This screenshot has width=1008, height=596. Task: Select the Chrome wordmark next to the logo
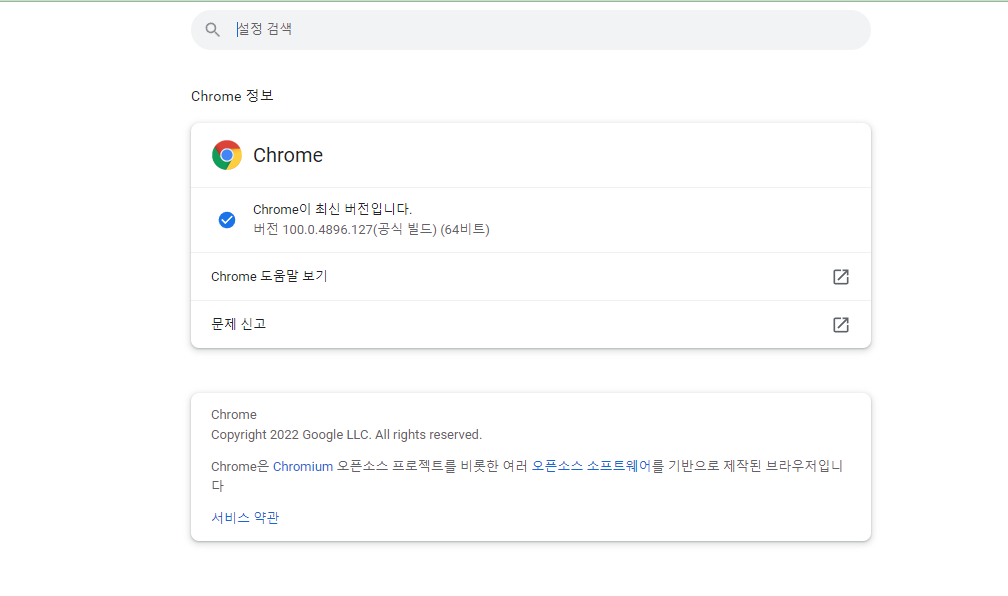coord(288,155)
